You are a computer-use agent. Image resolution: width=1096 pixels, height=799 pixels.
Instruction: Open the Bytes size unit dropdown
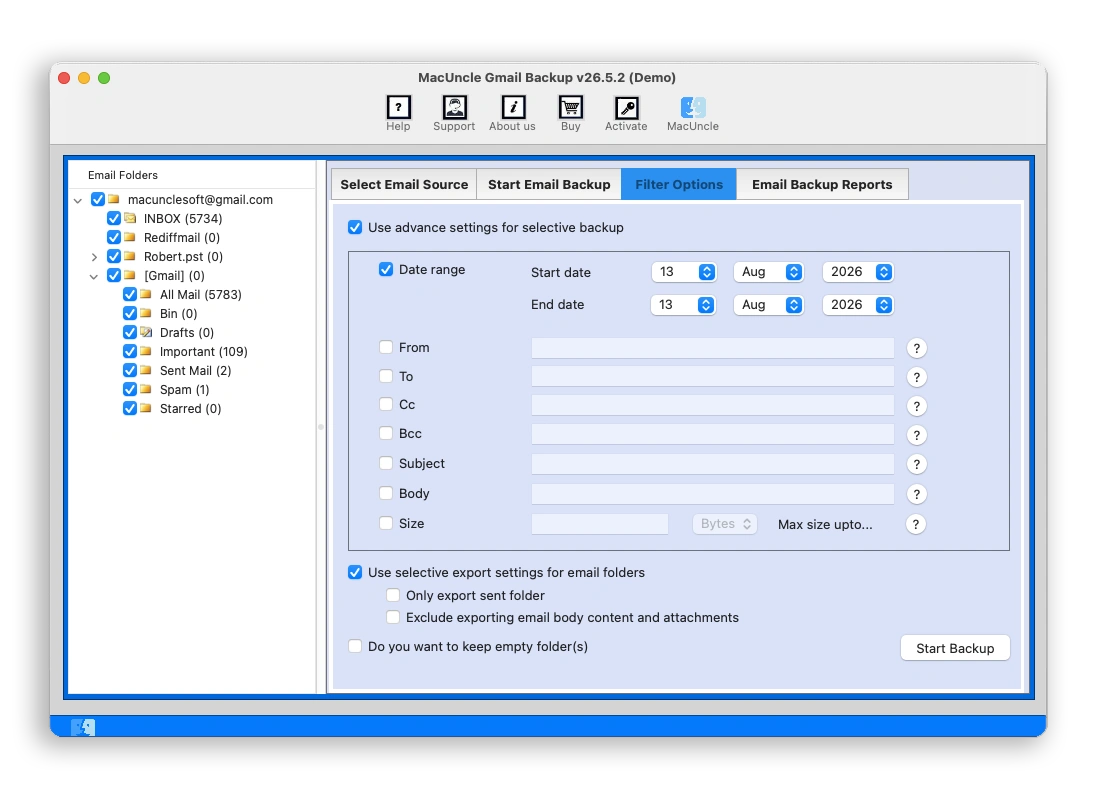[725, 524]
